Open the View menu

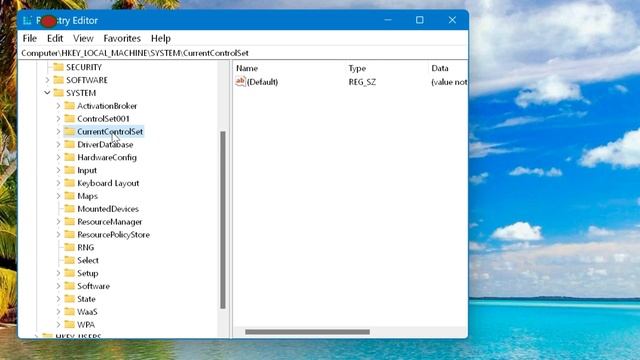click(83, 38)
